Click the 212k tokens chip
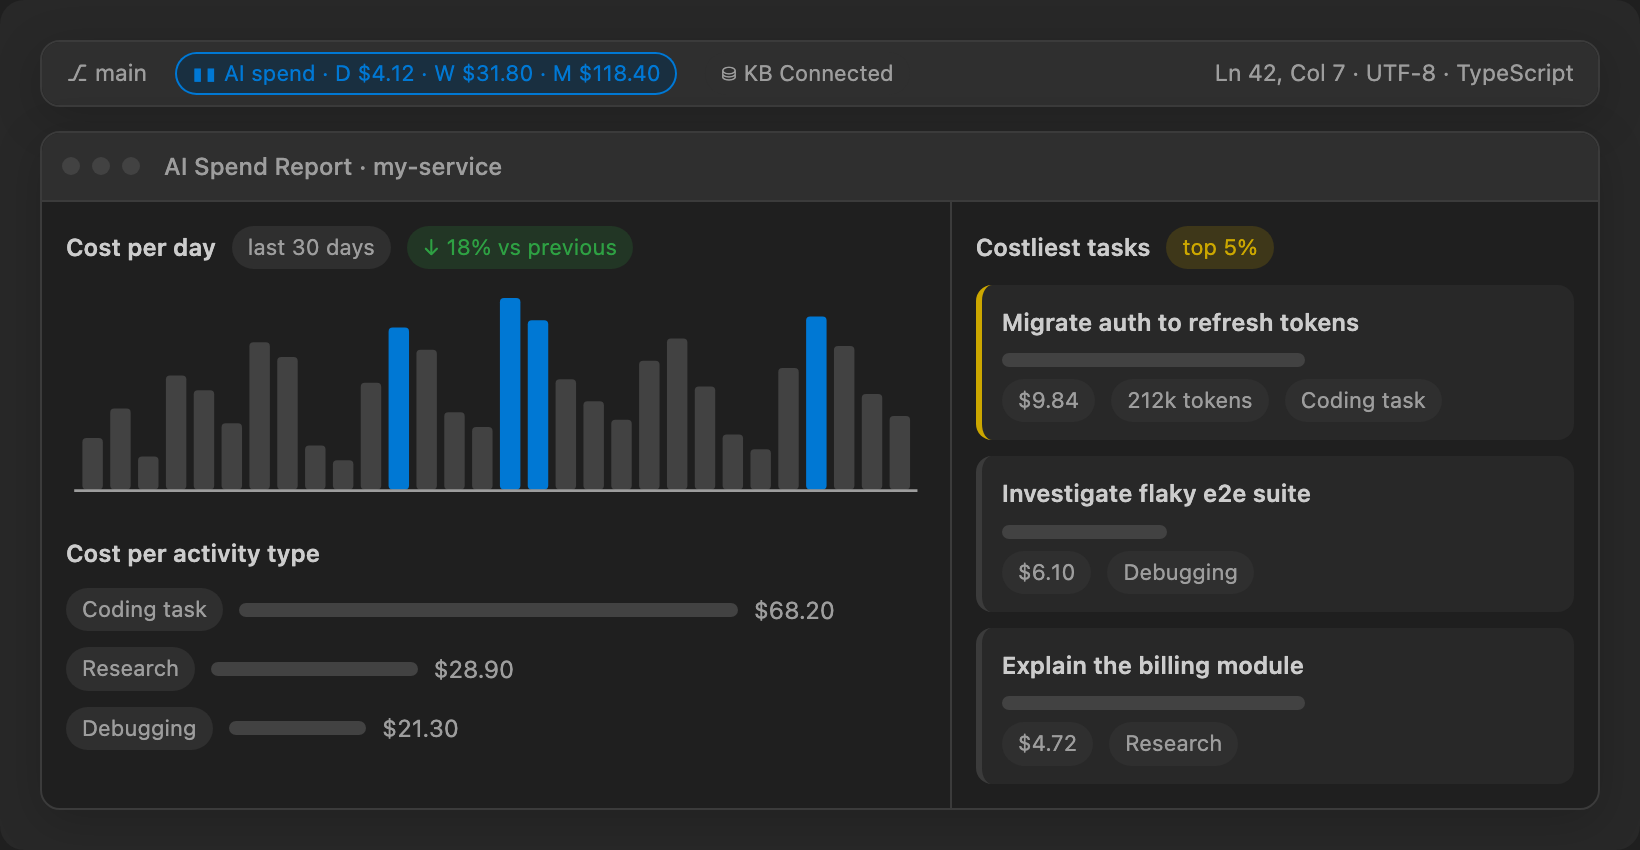Viewport: 1640px width, 850px height. (1190, 401)
